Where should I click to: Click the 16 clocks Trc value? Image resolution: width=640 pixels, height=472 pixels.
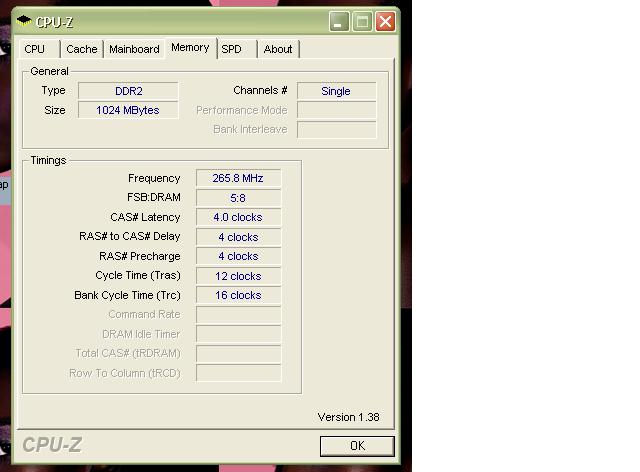click(x=238, y=295)
